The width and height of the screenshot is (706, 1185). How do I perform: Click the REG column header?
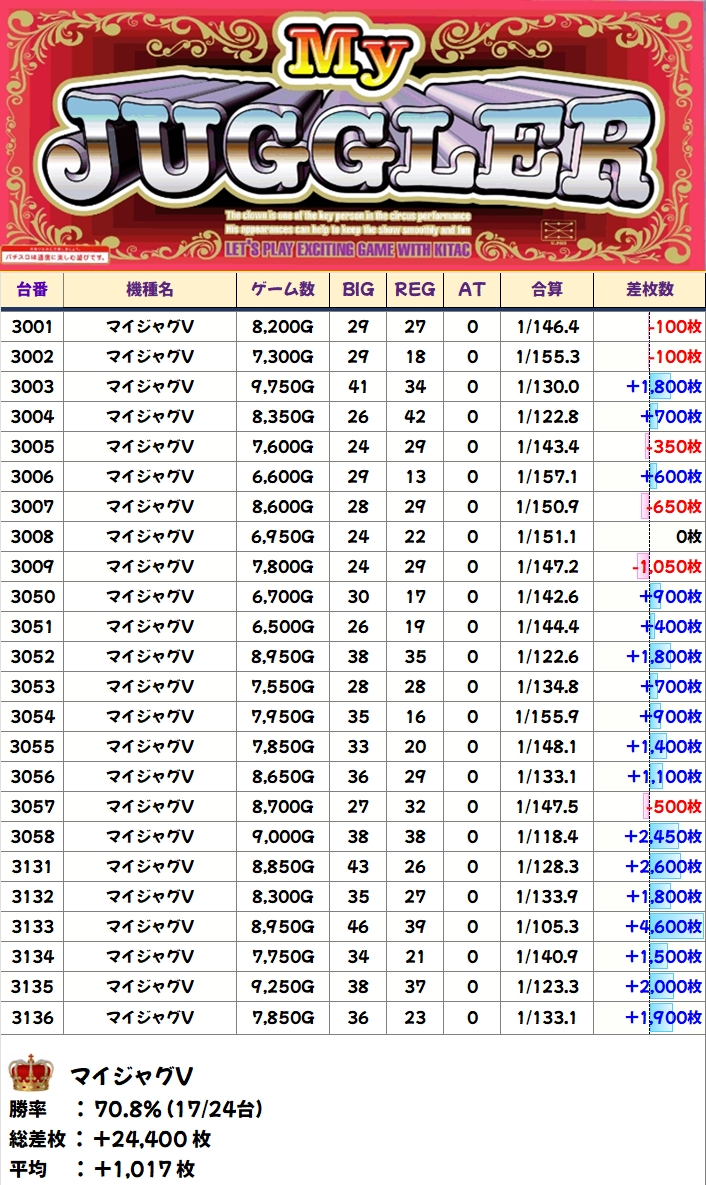click(x=415, y=289)
